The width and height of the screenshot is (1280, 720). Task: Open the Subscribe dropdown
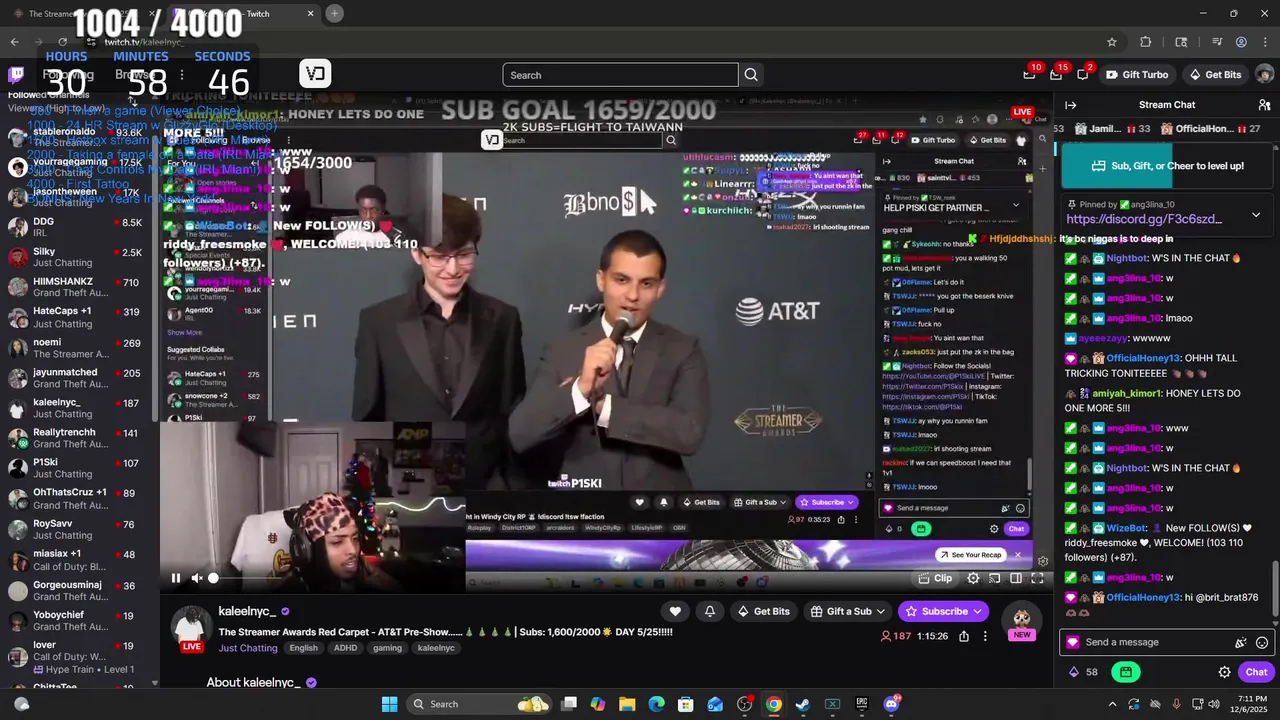click(943, 611)
